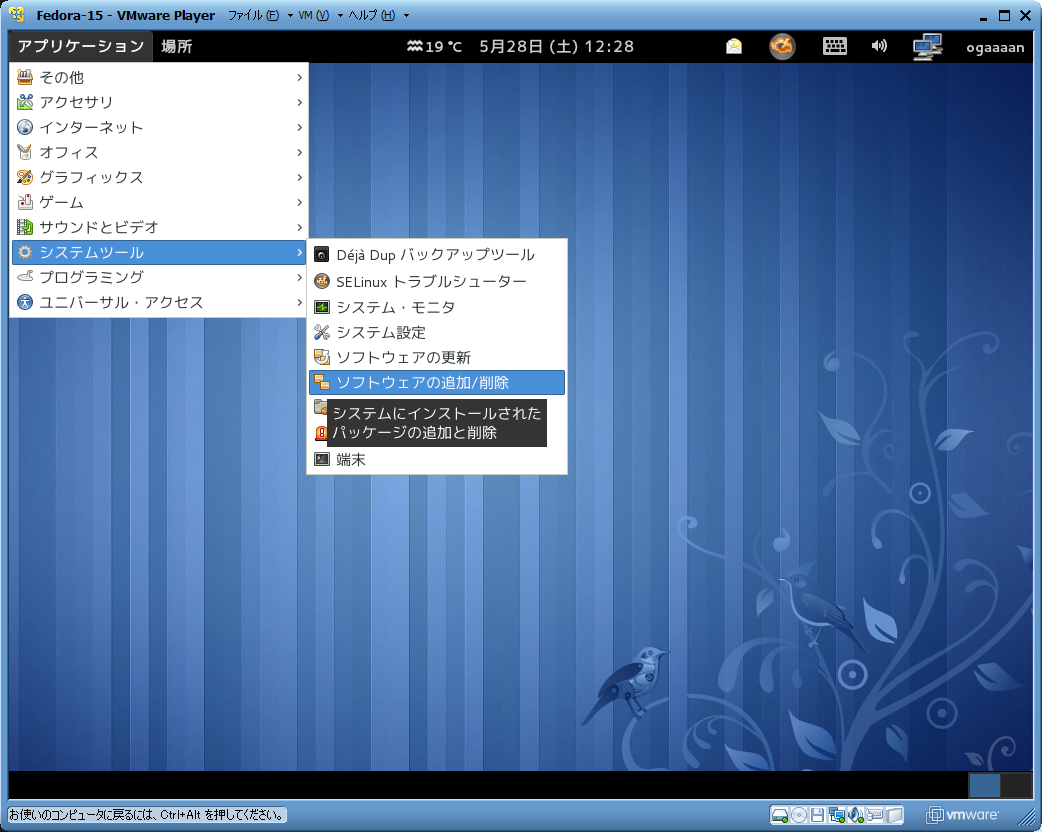The height and width of the screenshot is (832, 1042).
Task: Open システム・モニタ from the submenu
Action: click(437, 307)
